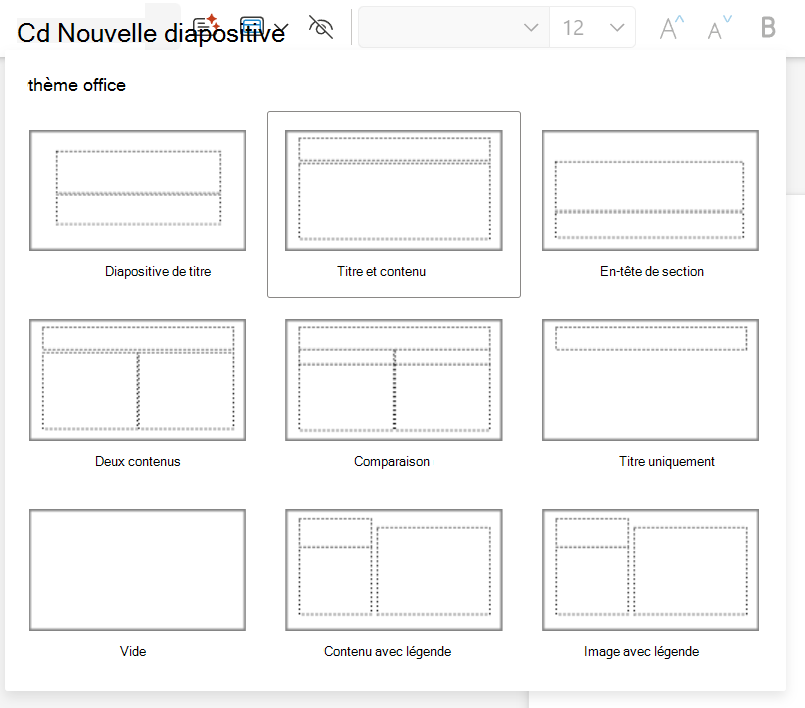Click the hide slide eye-slash icon

coord(321,27)
